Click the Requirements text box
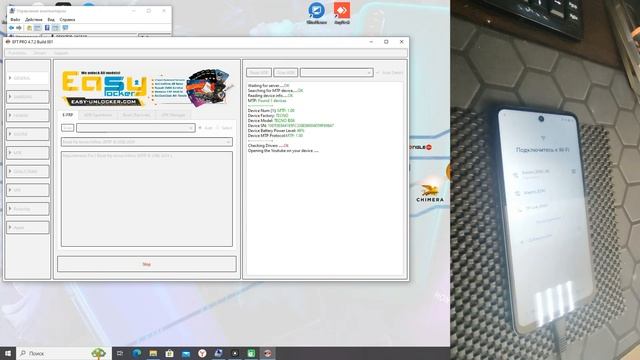Screen dimensions: 640x360 [x=147, y=199]
